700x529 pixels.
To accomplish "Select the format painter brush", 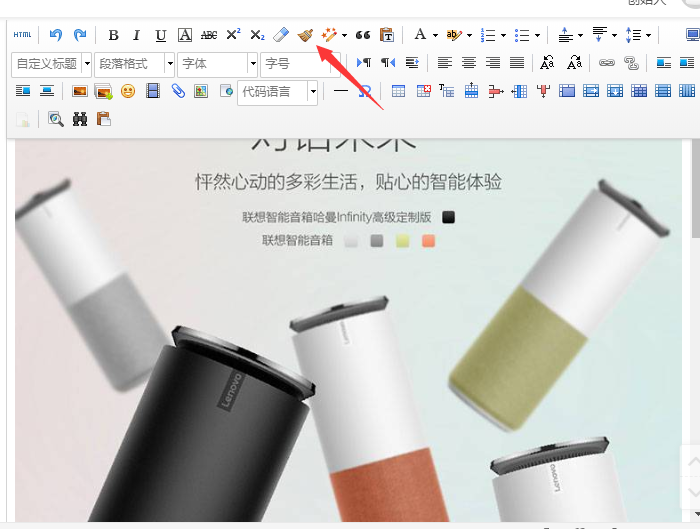I will click(x=305, y=35).
